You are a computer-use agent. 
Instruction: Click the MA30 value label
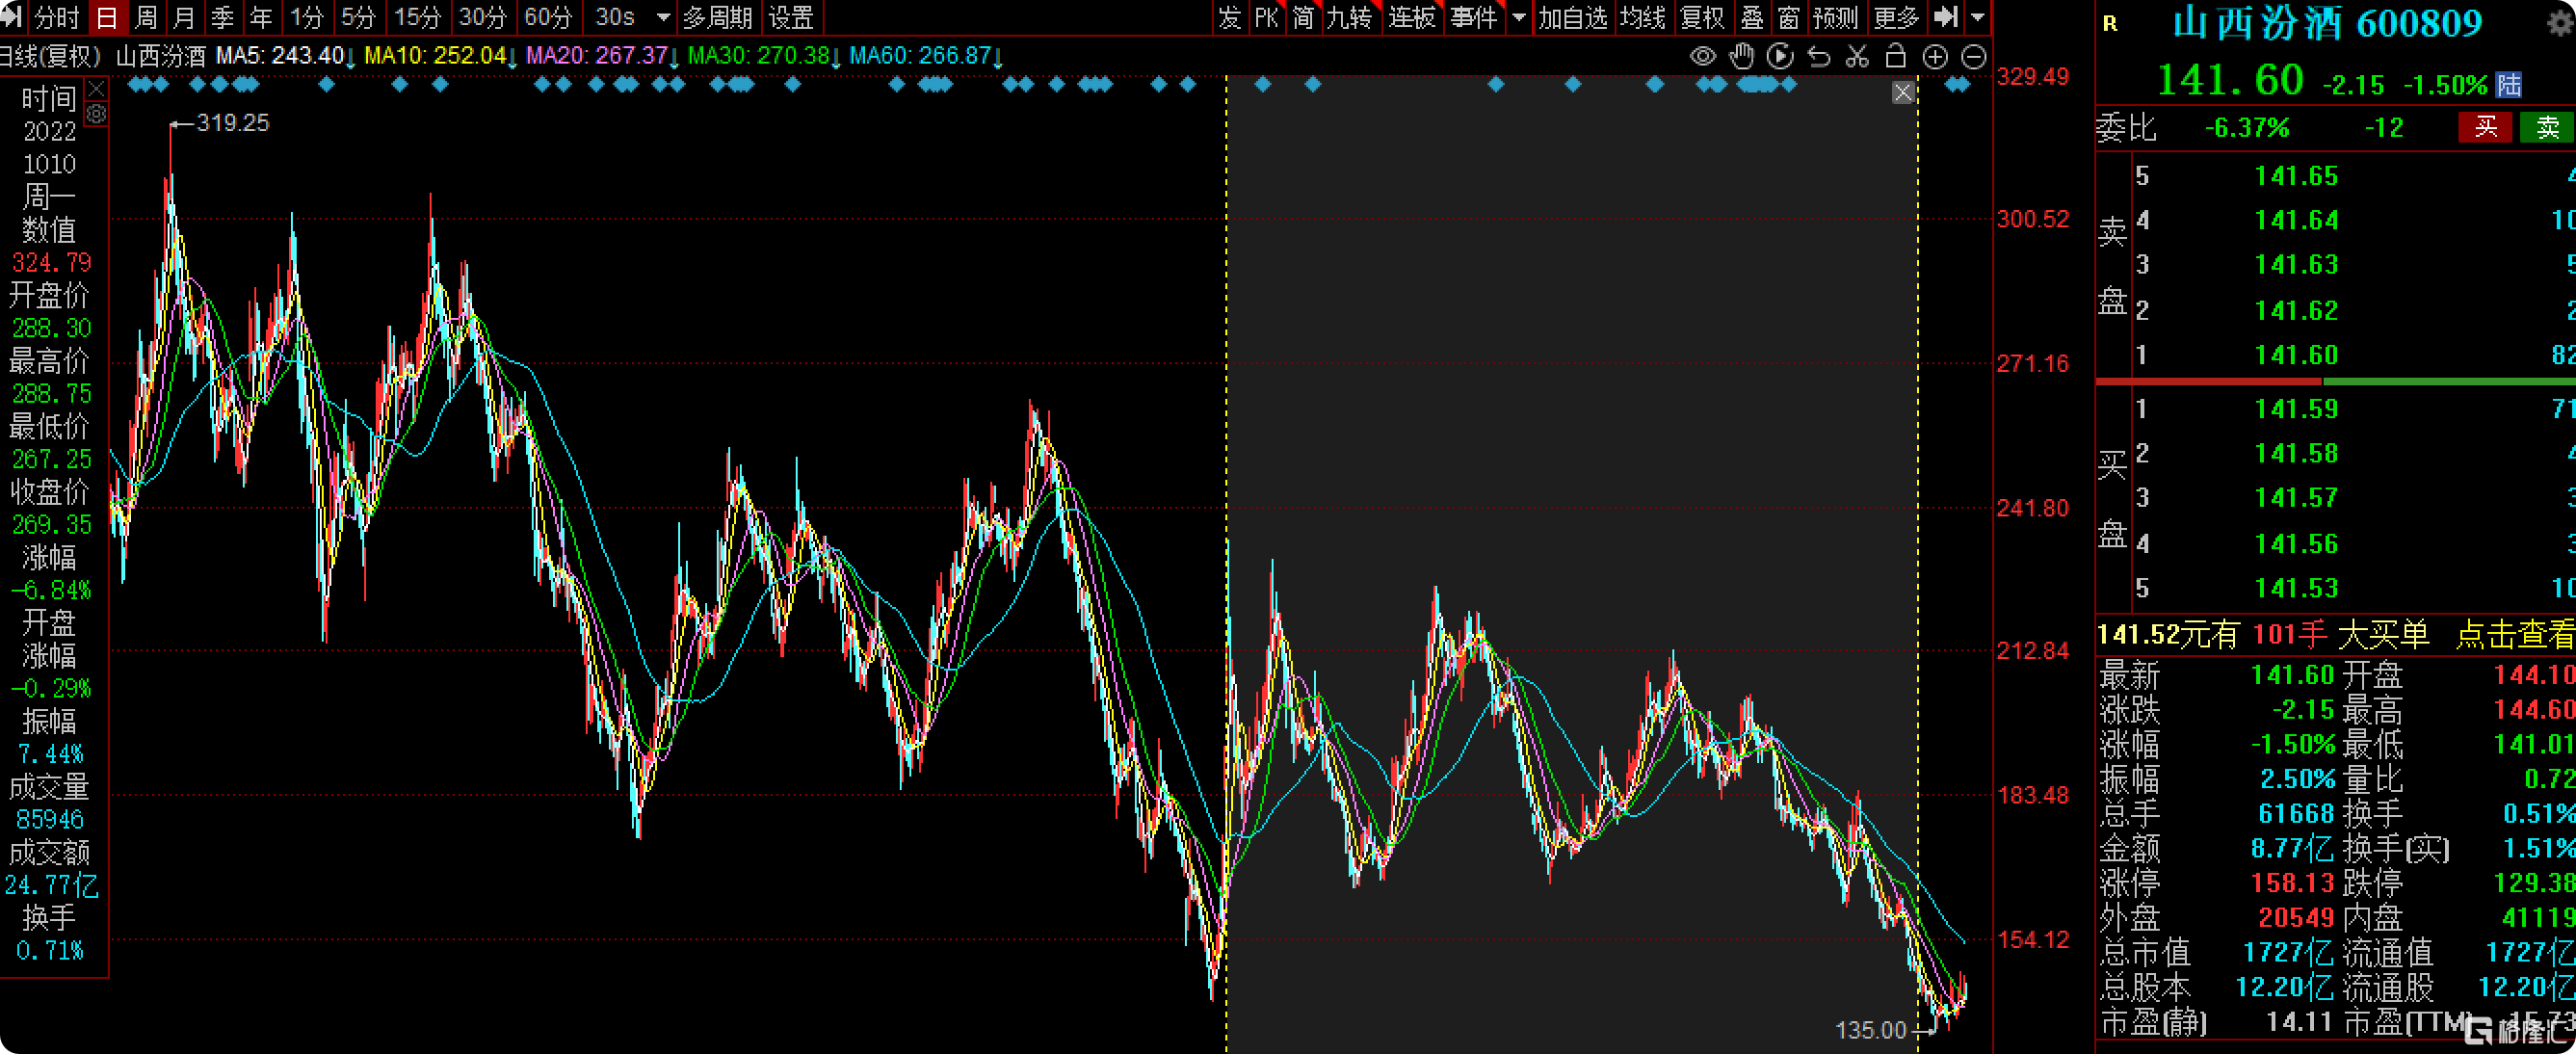coord(766,56)
